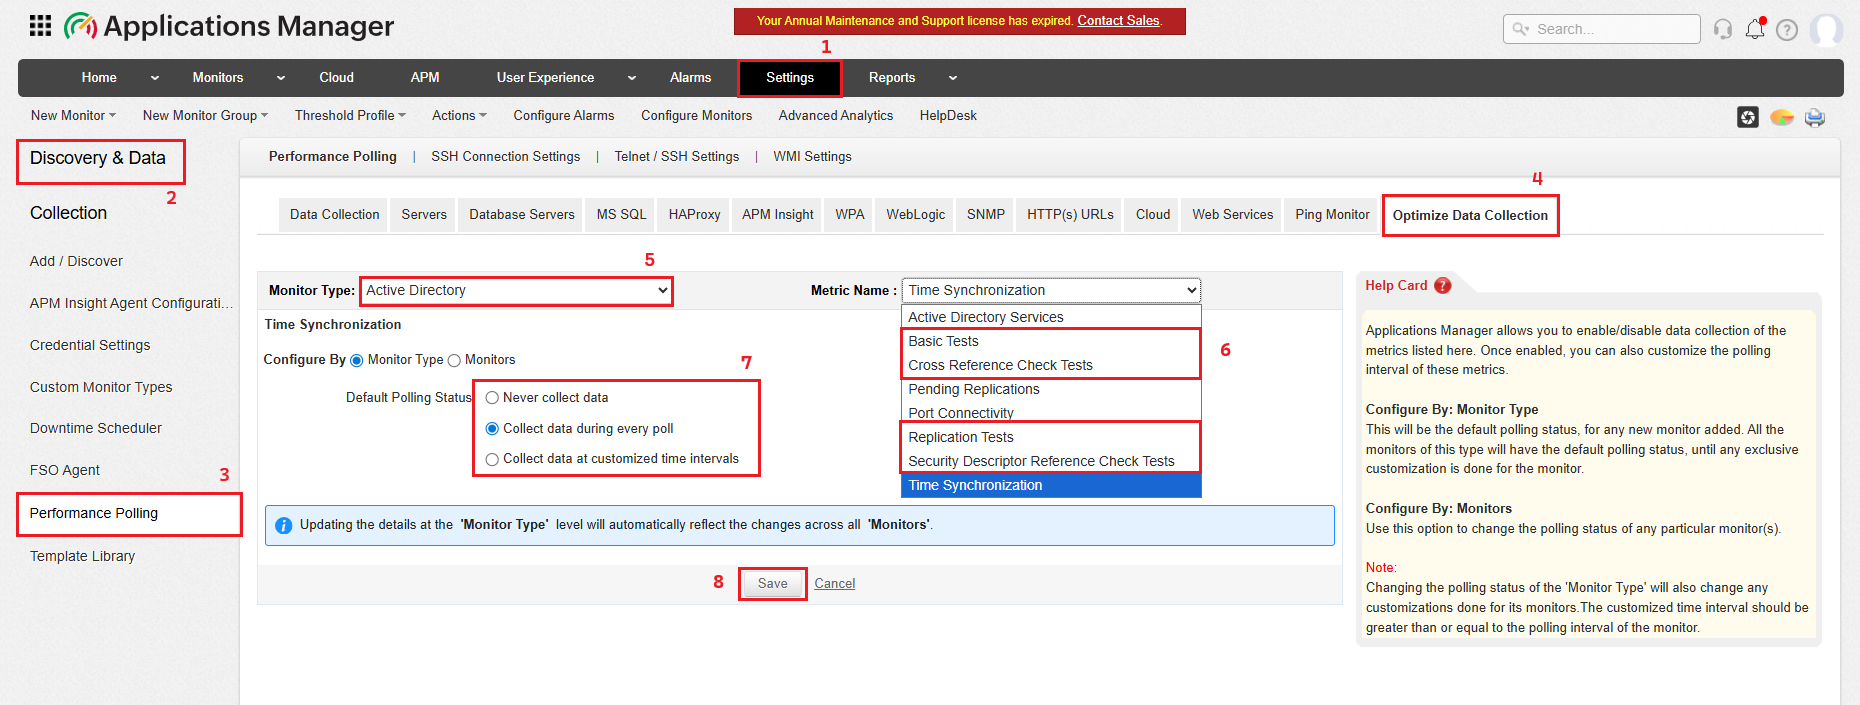Open the Settings tab
Viewport: 1860px width, 705px height.
click(790, 78)
